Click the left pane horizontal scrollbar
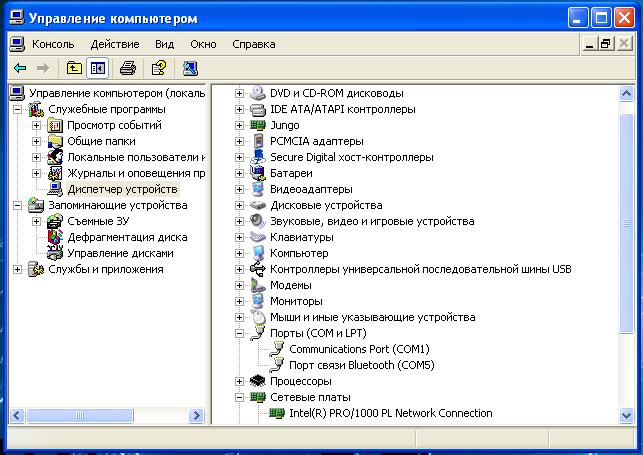643x455 pixels. (x=100, y=415)
